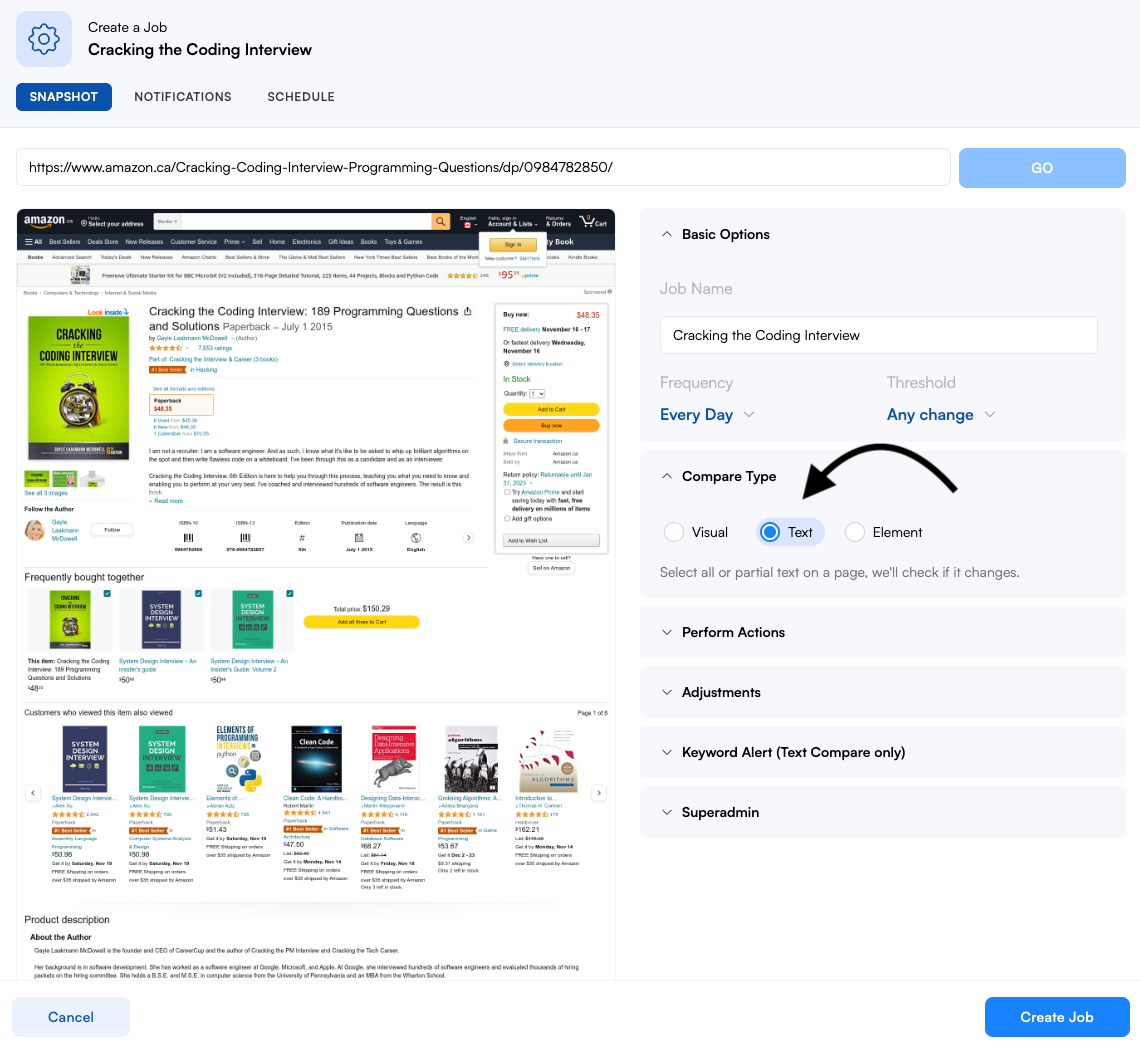This screenshot has height=1047, width=1140.
Task: Click the Compare Type chevron icon
Action: click(x=667, y=476)
